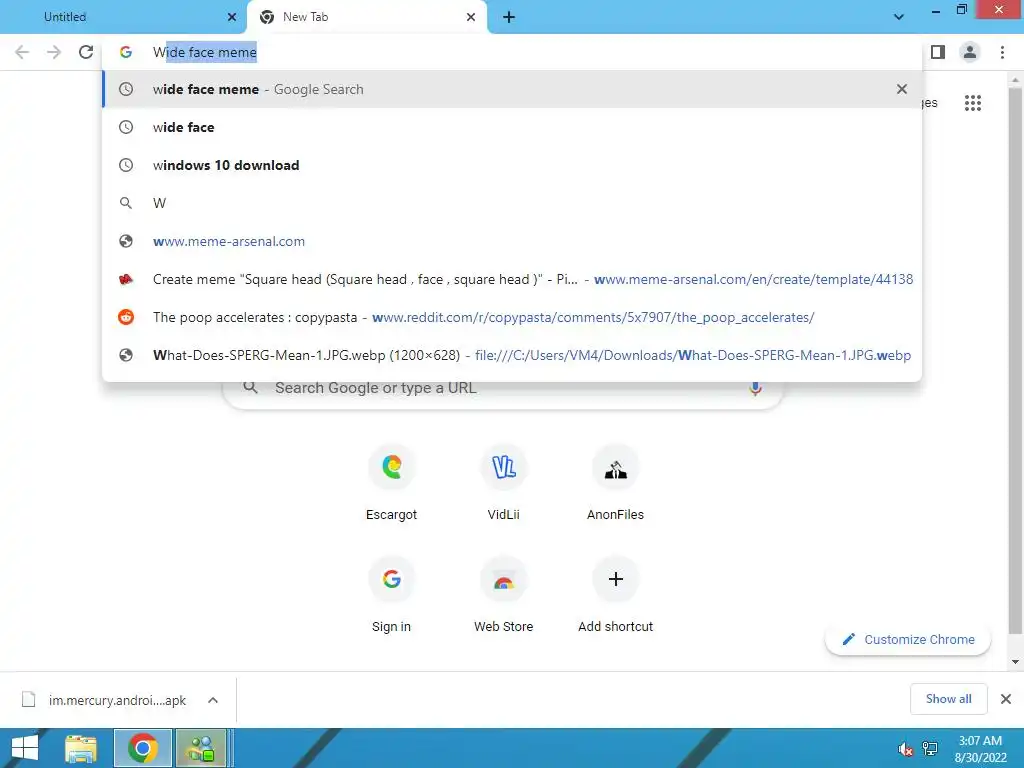Open the Sign in Google shortcut
This screenshot has width=1024, height=768.
[x=391, y=596]
